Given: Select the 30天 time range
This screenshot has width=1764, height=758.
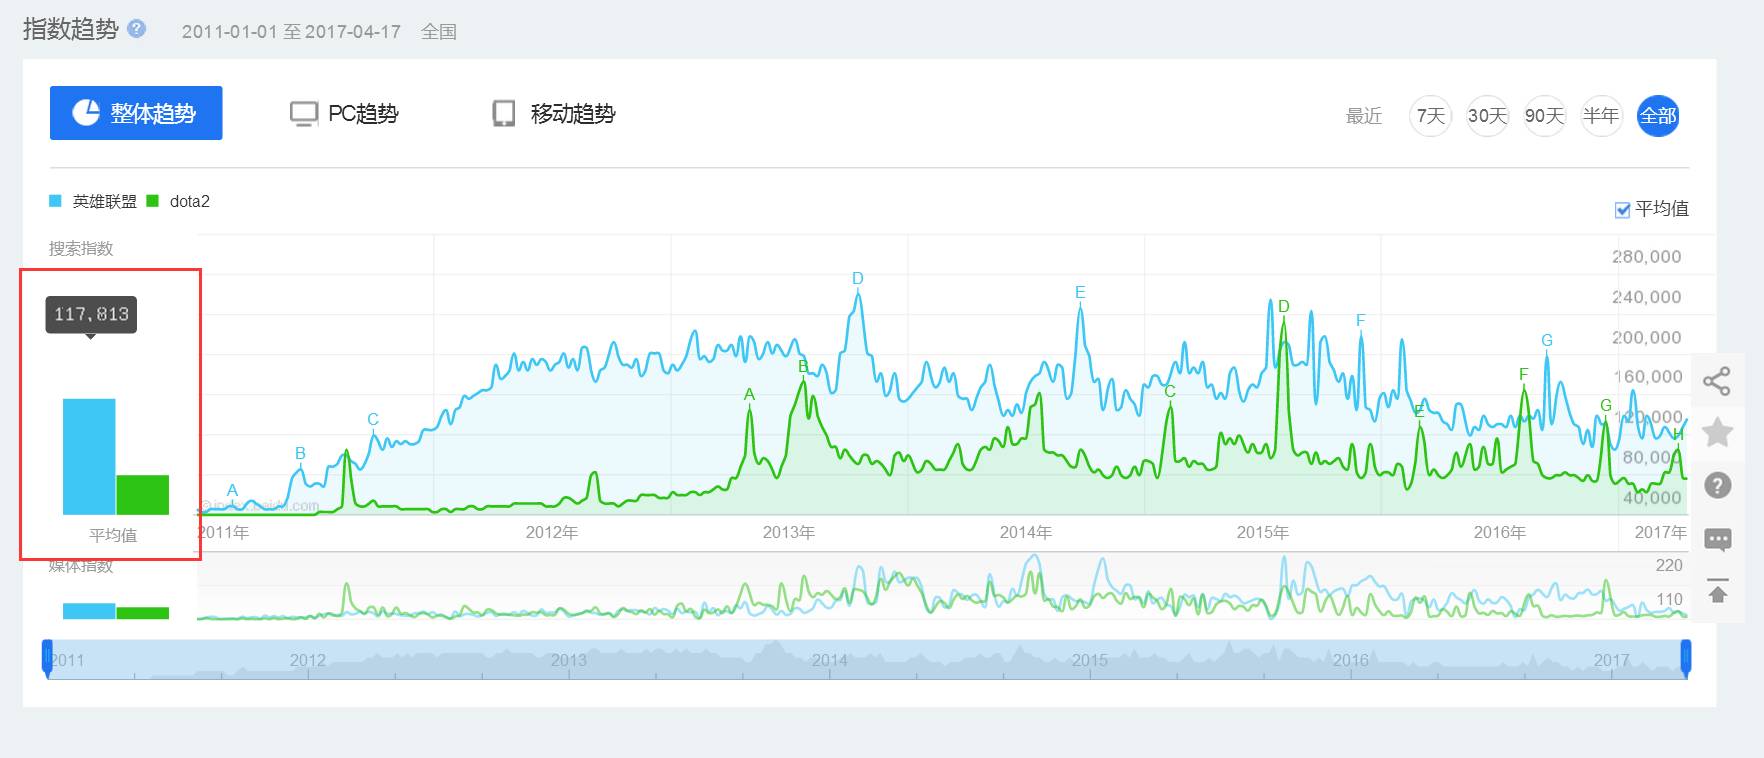Looking at the screenshot, I should tap(1487, 116).
